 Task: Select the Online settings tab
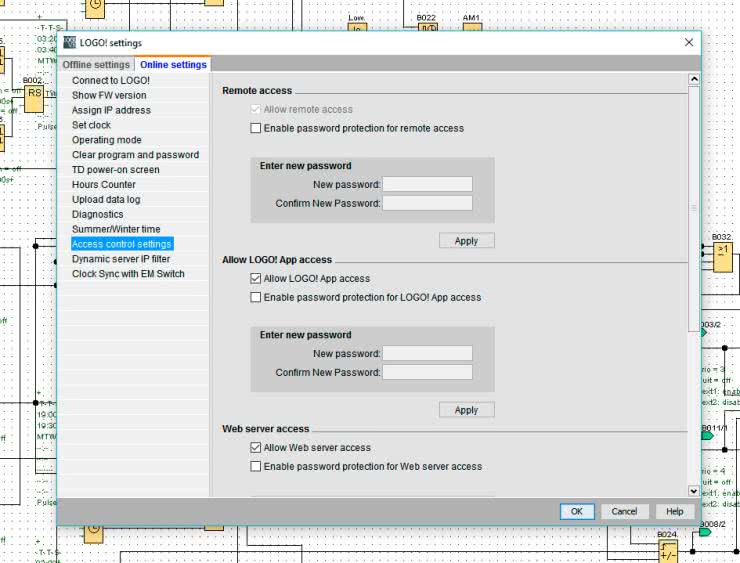point(173,65)
